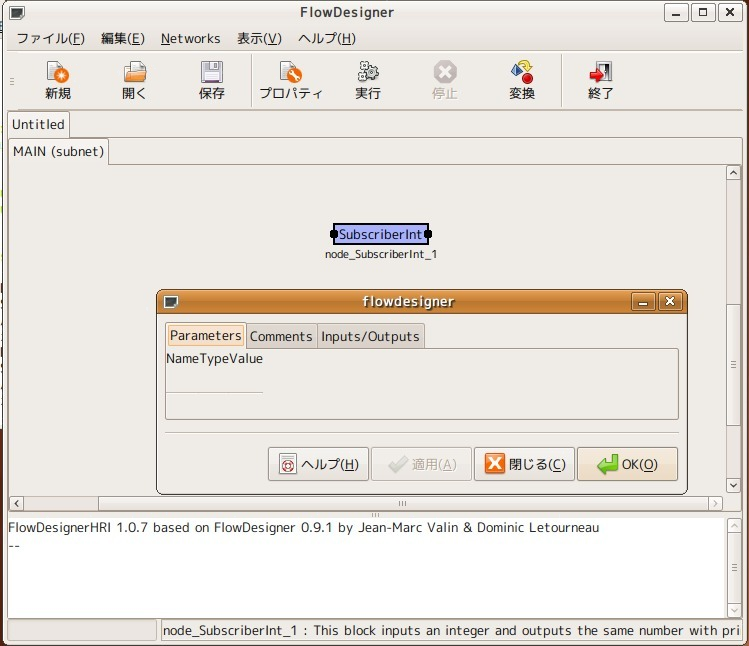Open the Networks menu

[190, 38]
